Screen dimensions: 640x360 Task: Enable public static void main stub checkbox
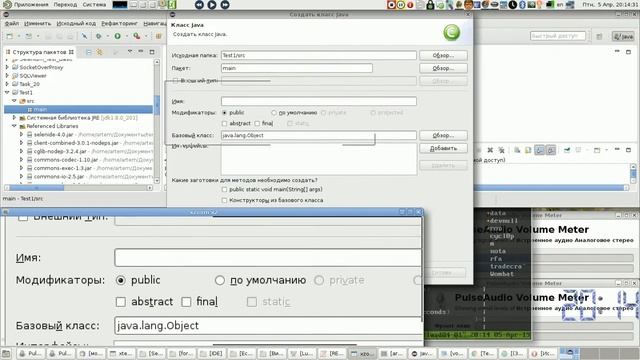point(224,189)
